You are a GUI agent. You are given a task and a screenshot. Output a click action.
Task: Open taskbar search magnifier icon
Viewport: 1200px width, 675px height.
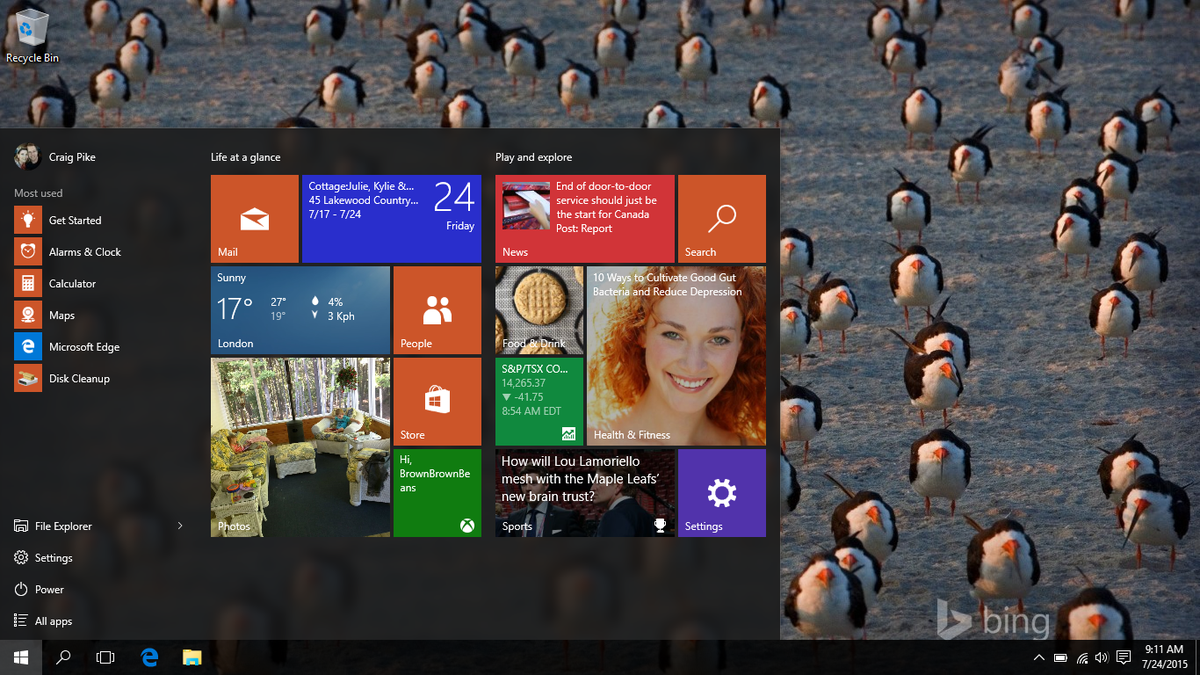pos(63,657)
